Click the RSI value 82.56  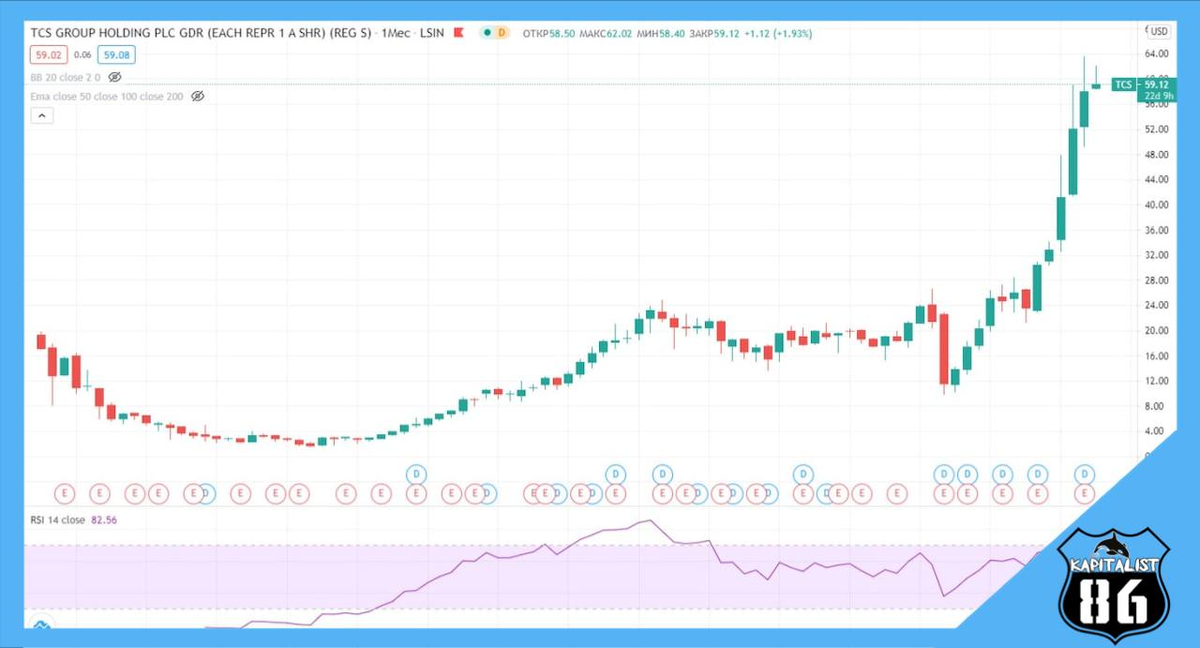coord(105,520)
